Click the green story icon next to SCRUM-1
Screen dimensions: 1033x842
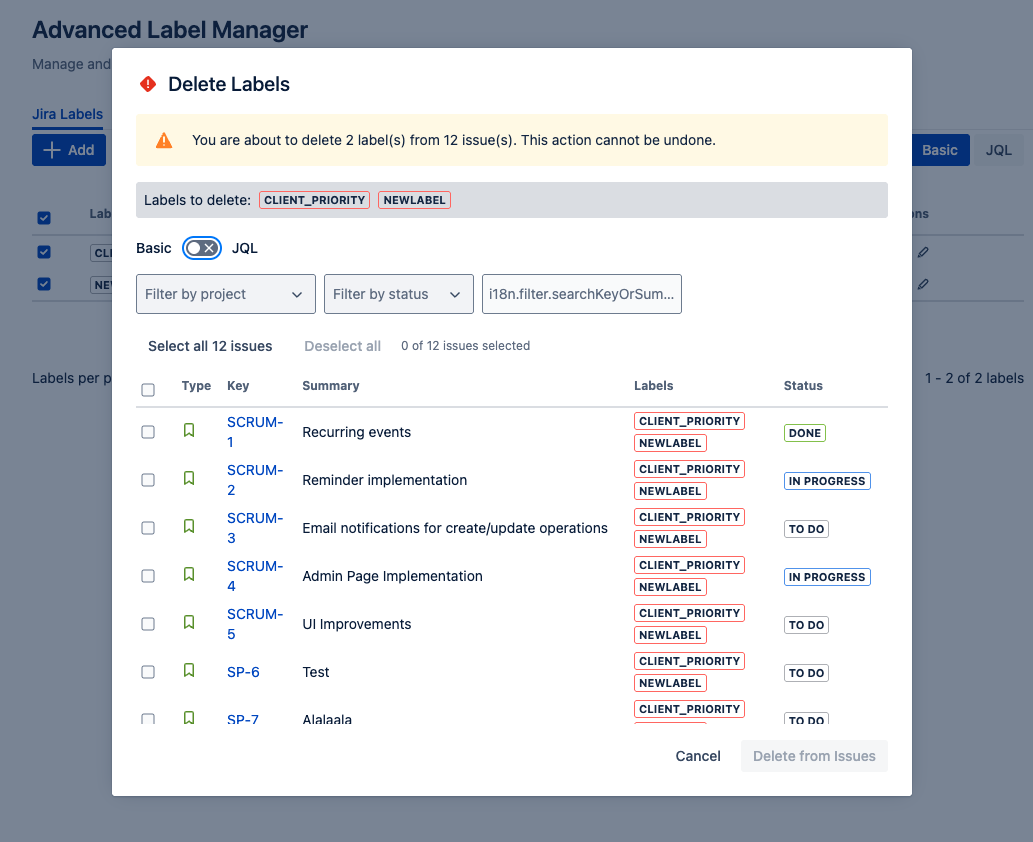click(x=189, y=431)
